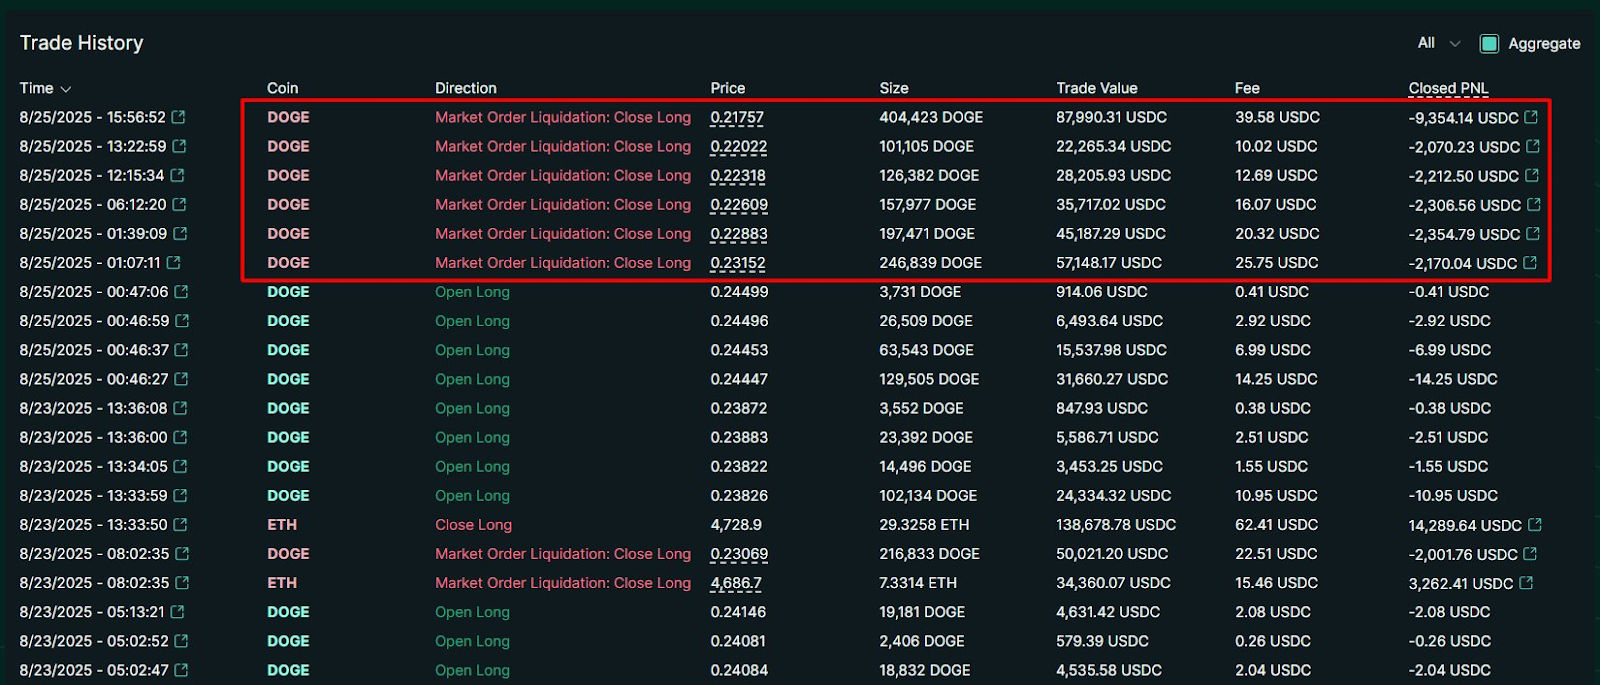Click the 0.23069 DOGE liquidation price

click(739, 554)
